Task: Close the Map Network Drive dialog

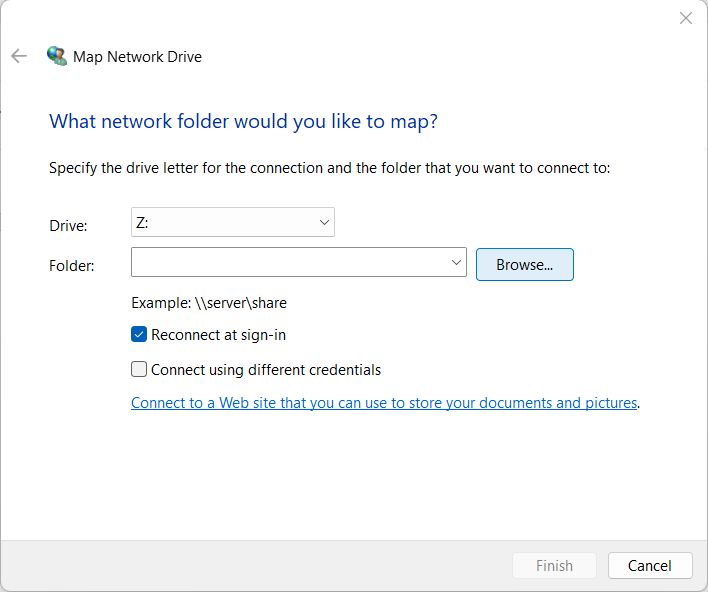Action: click(x=686, y=18)
